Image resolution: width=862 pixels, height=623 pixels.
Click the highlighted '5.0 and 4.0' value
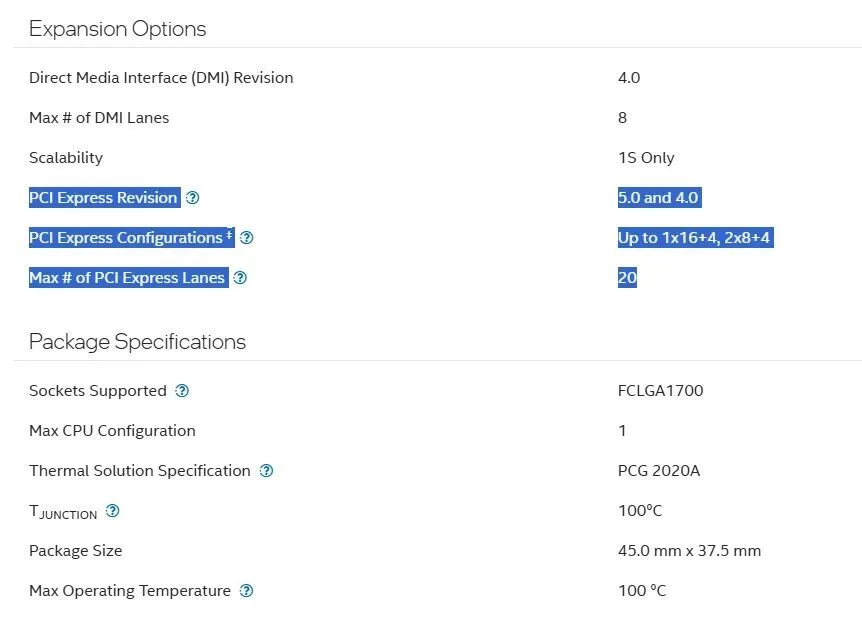tap(658, 198)
